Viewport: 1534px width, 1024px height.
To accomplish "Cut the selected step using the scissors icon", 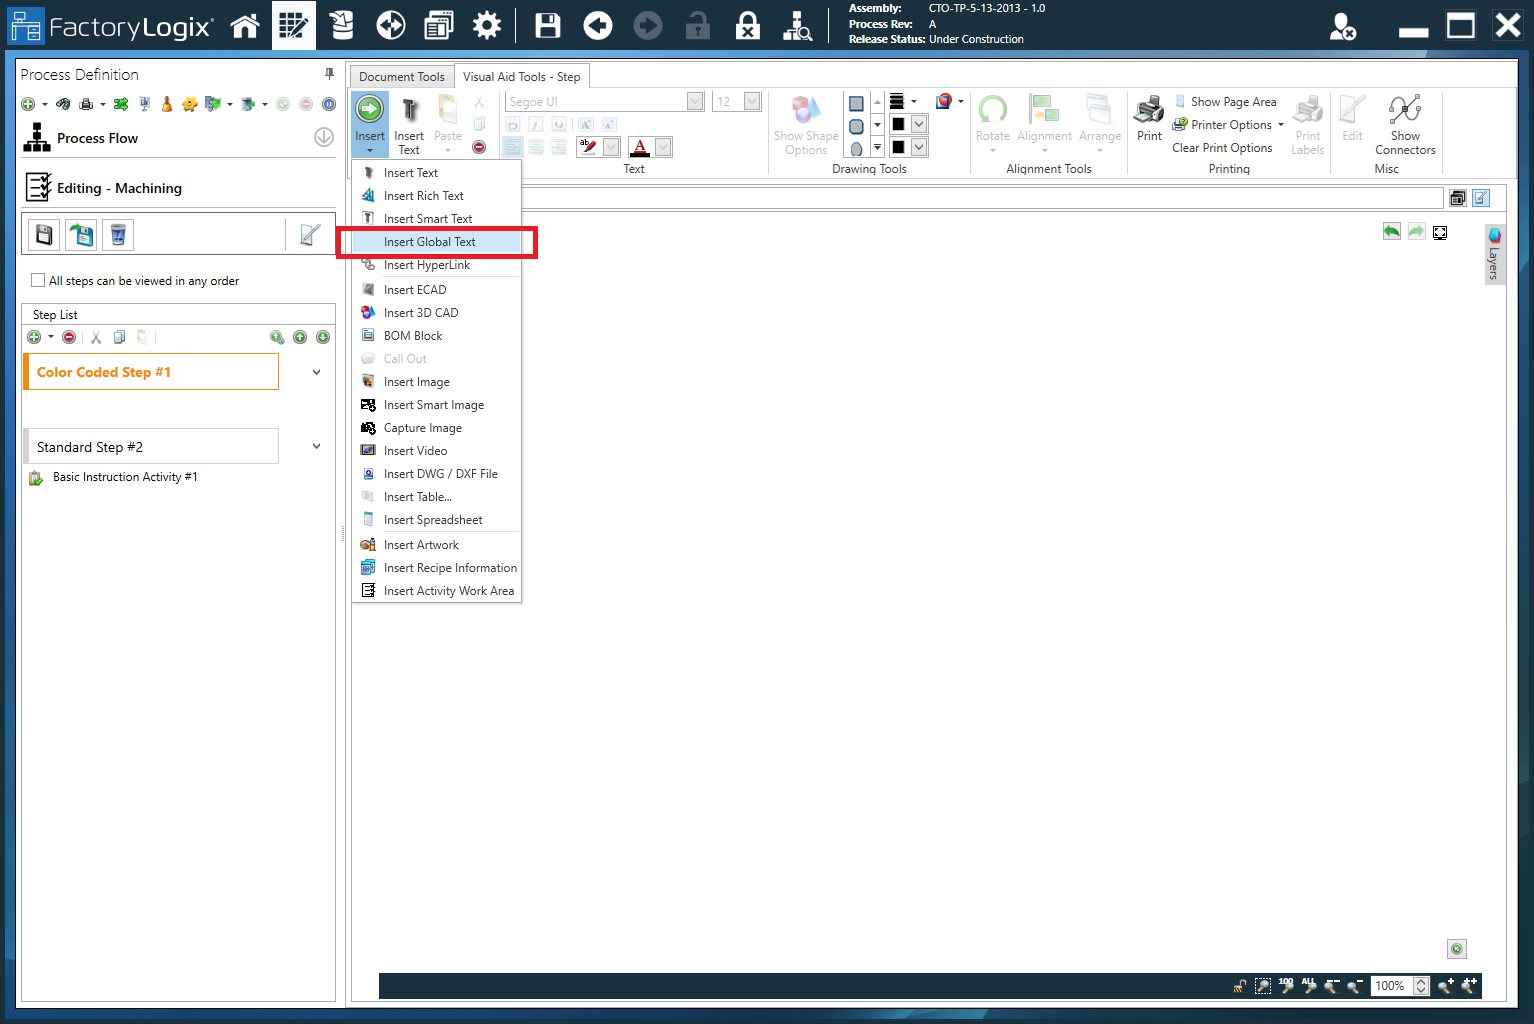I will pos(95,337).
